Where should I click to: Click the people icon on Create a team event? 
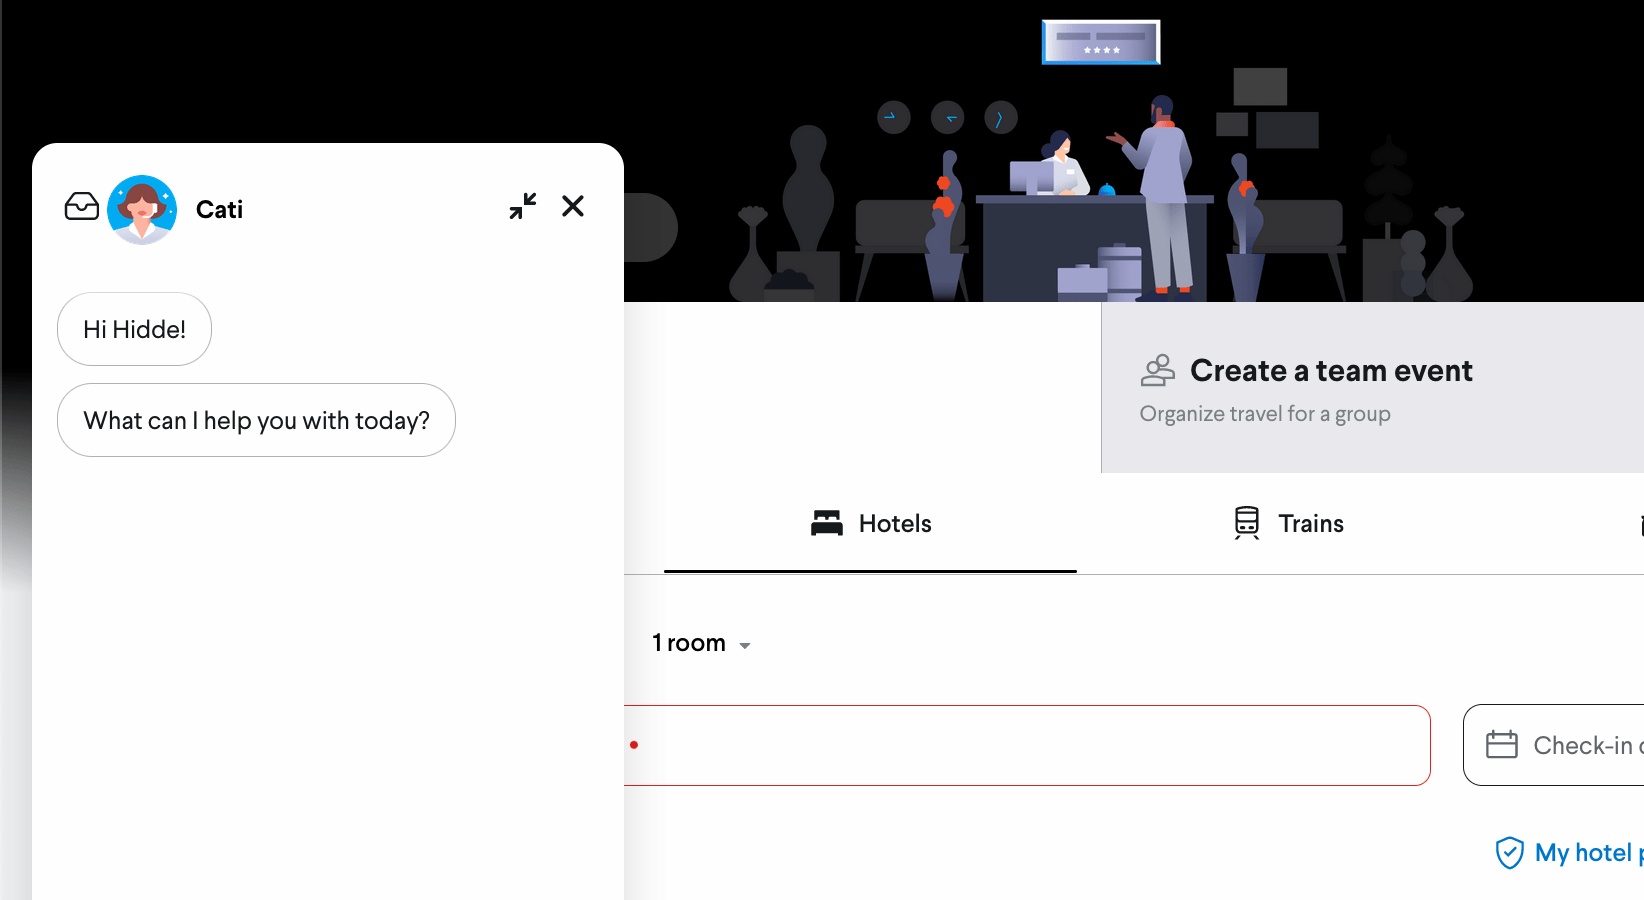coord(1158,369)
